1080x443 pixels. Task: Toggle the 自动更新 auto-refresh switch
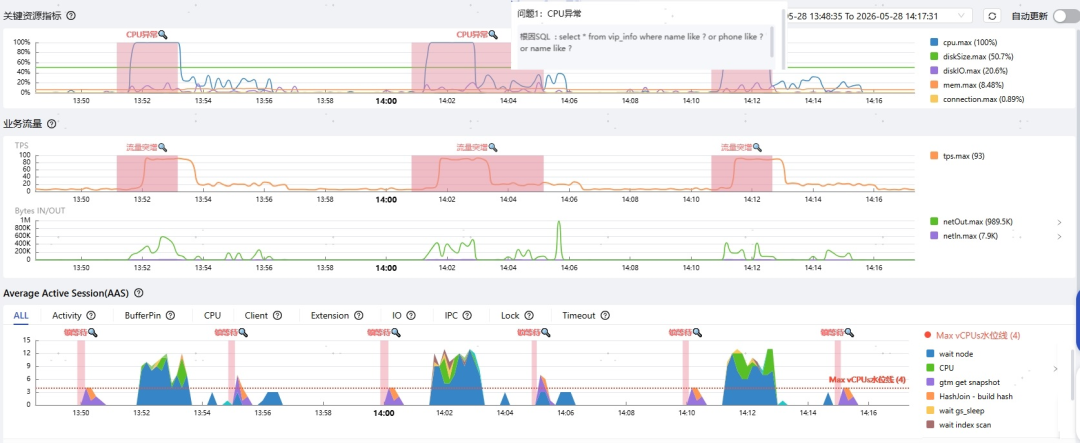pos(1066,16)
